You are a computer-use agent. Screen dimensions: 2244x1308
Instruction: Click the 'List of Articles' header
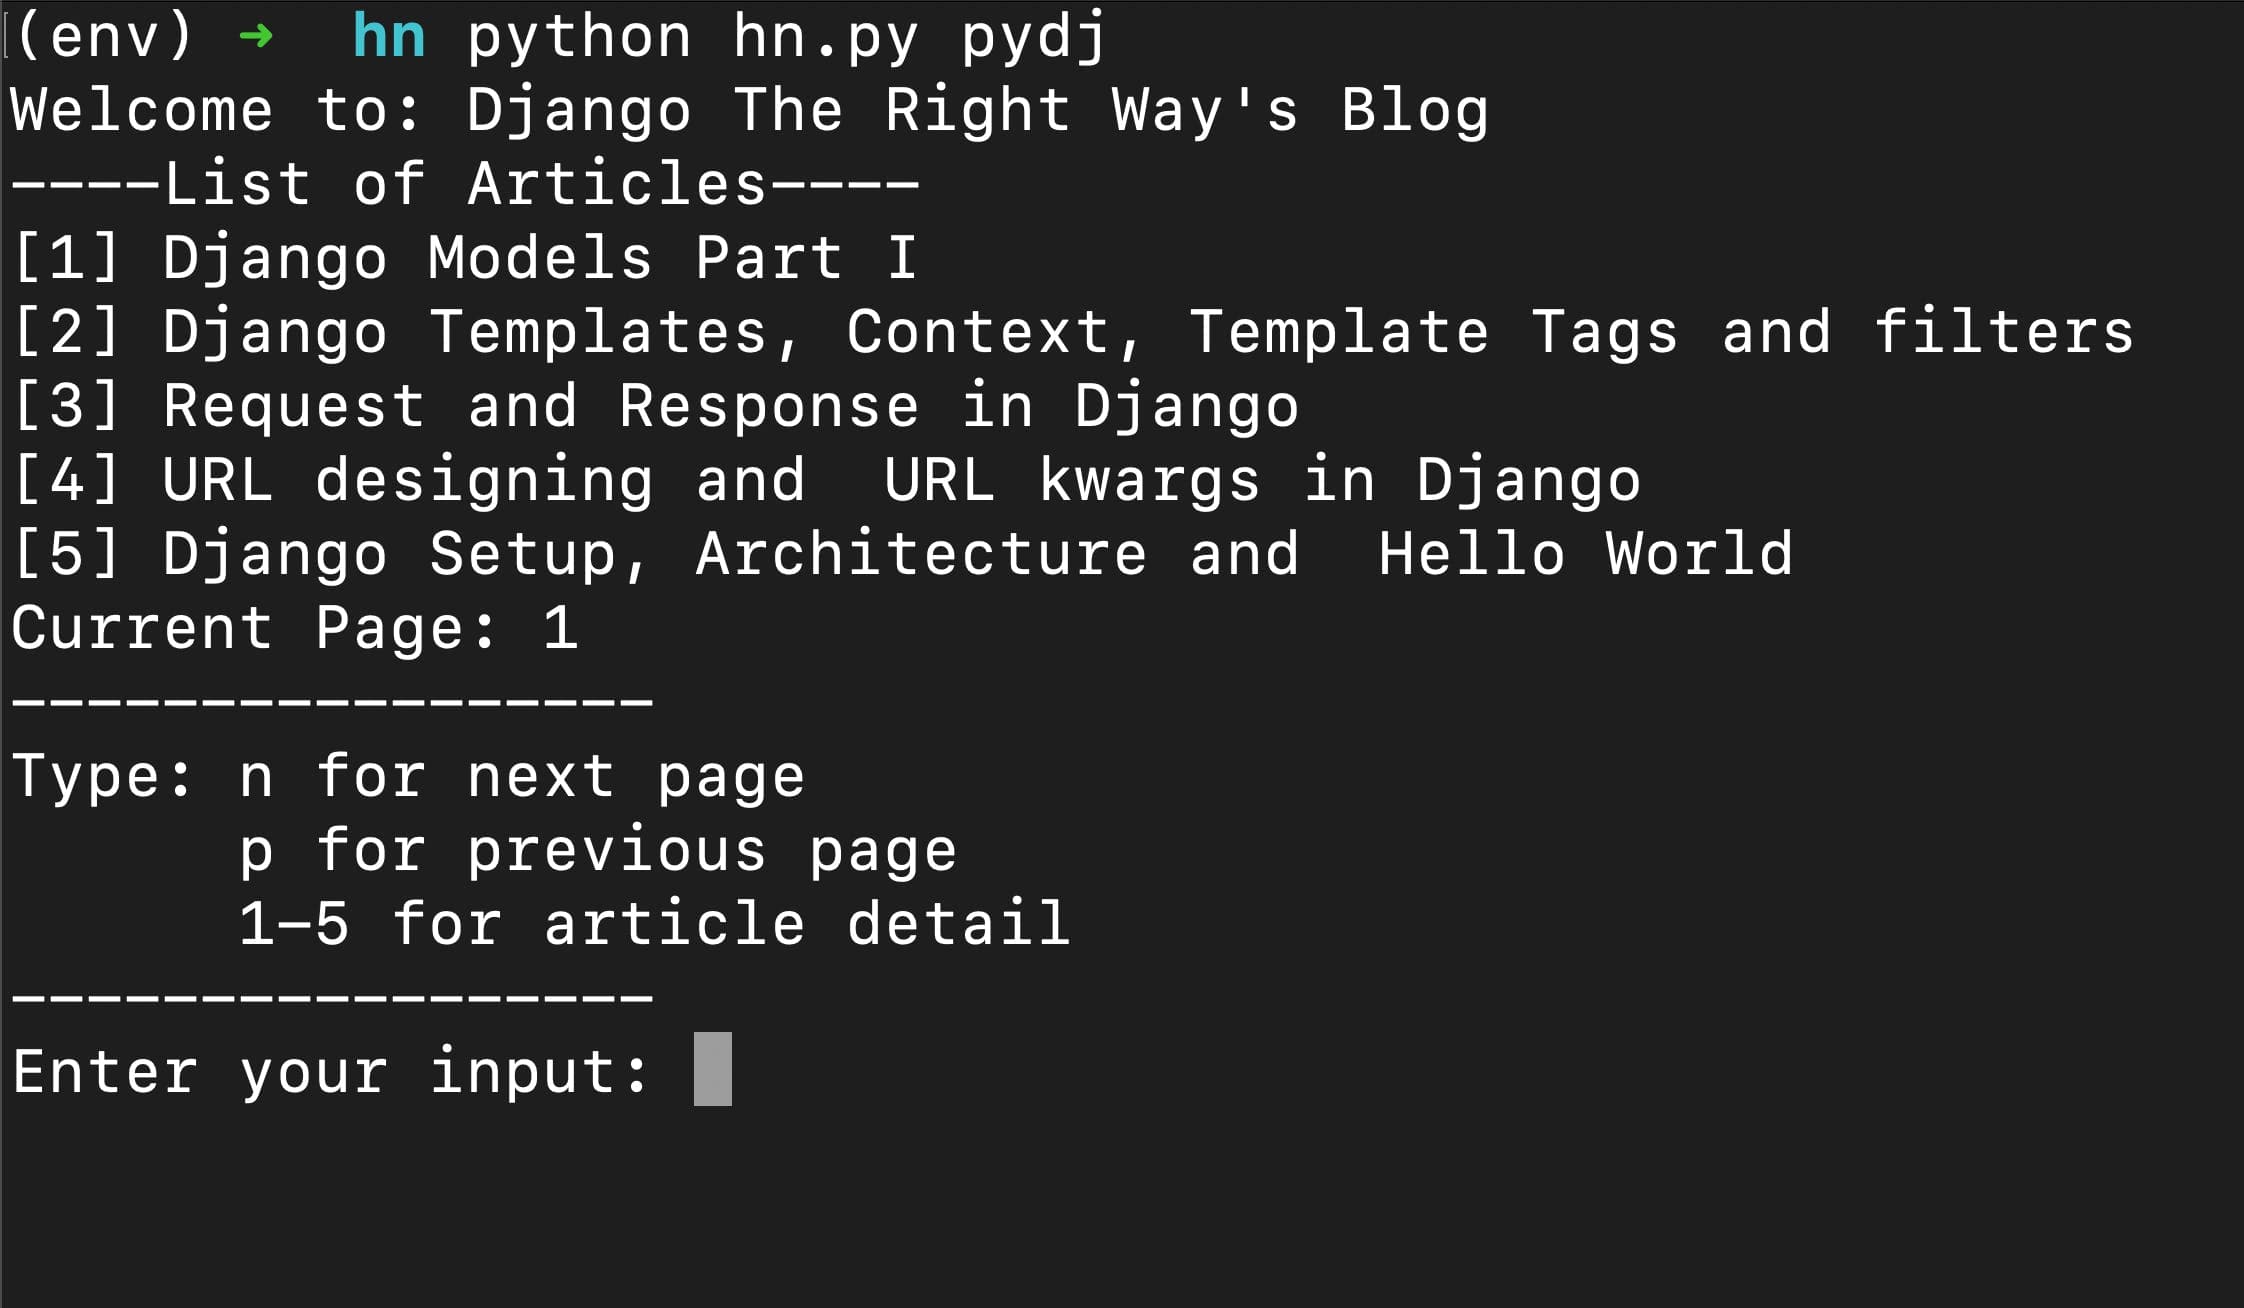pos(464,184)
